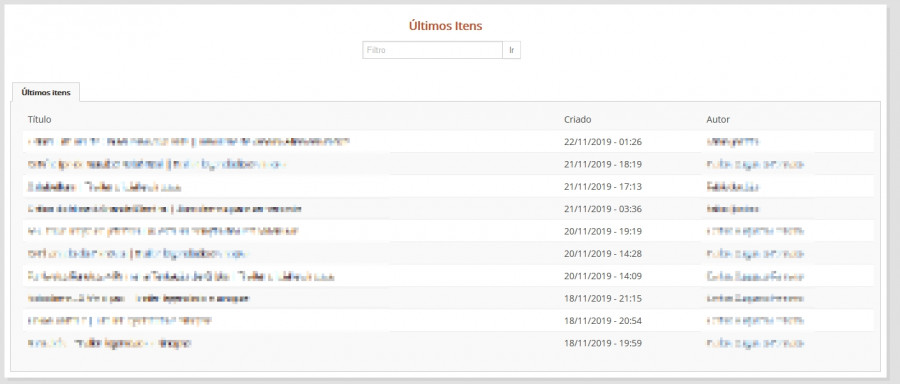Viewport: 900px width, 384px height.
Task: Click the date 20/11/2019 - 14:28
Action: (603, 254)
